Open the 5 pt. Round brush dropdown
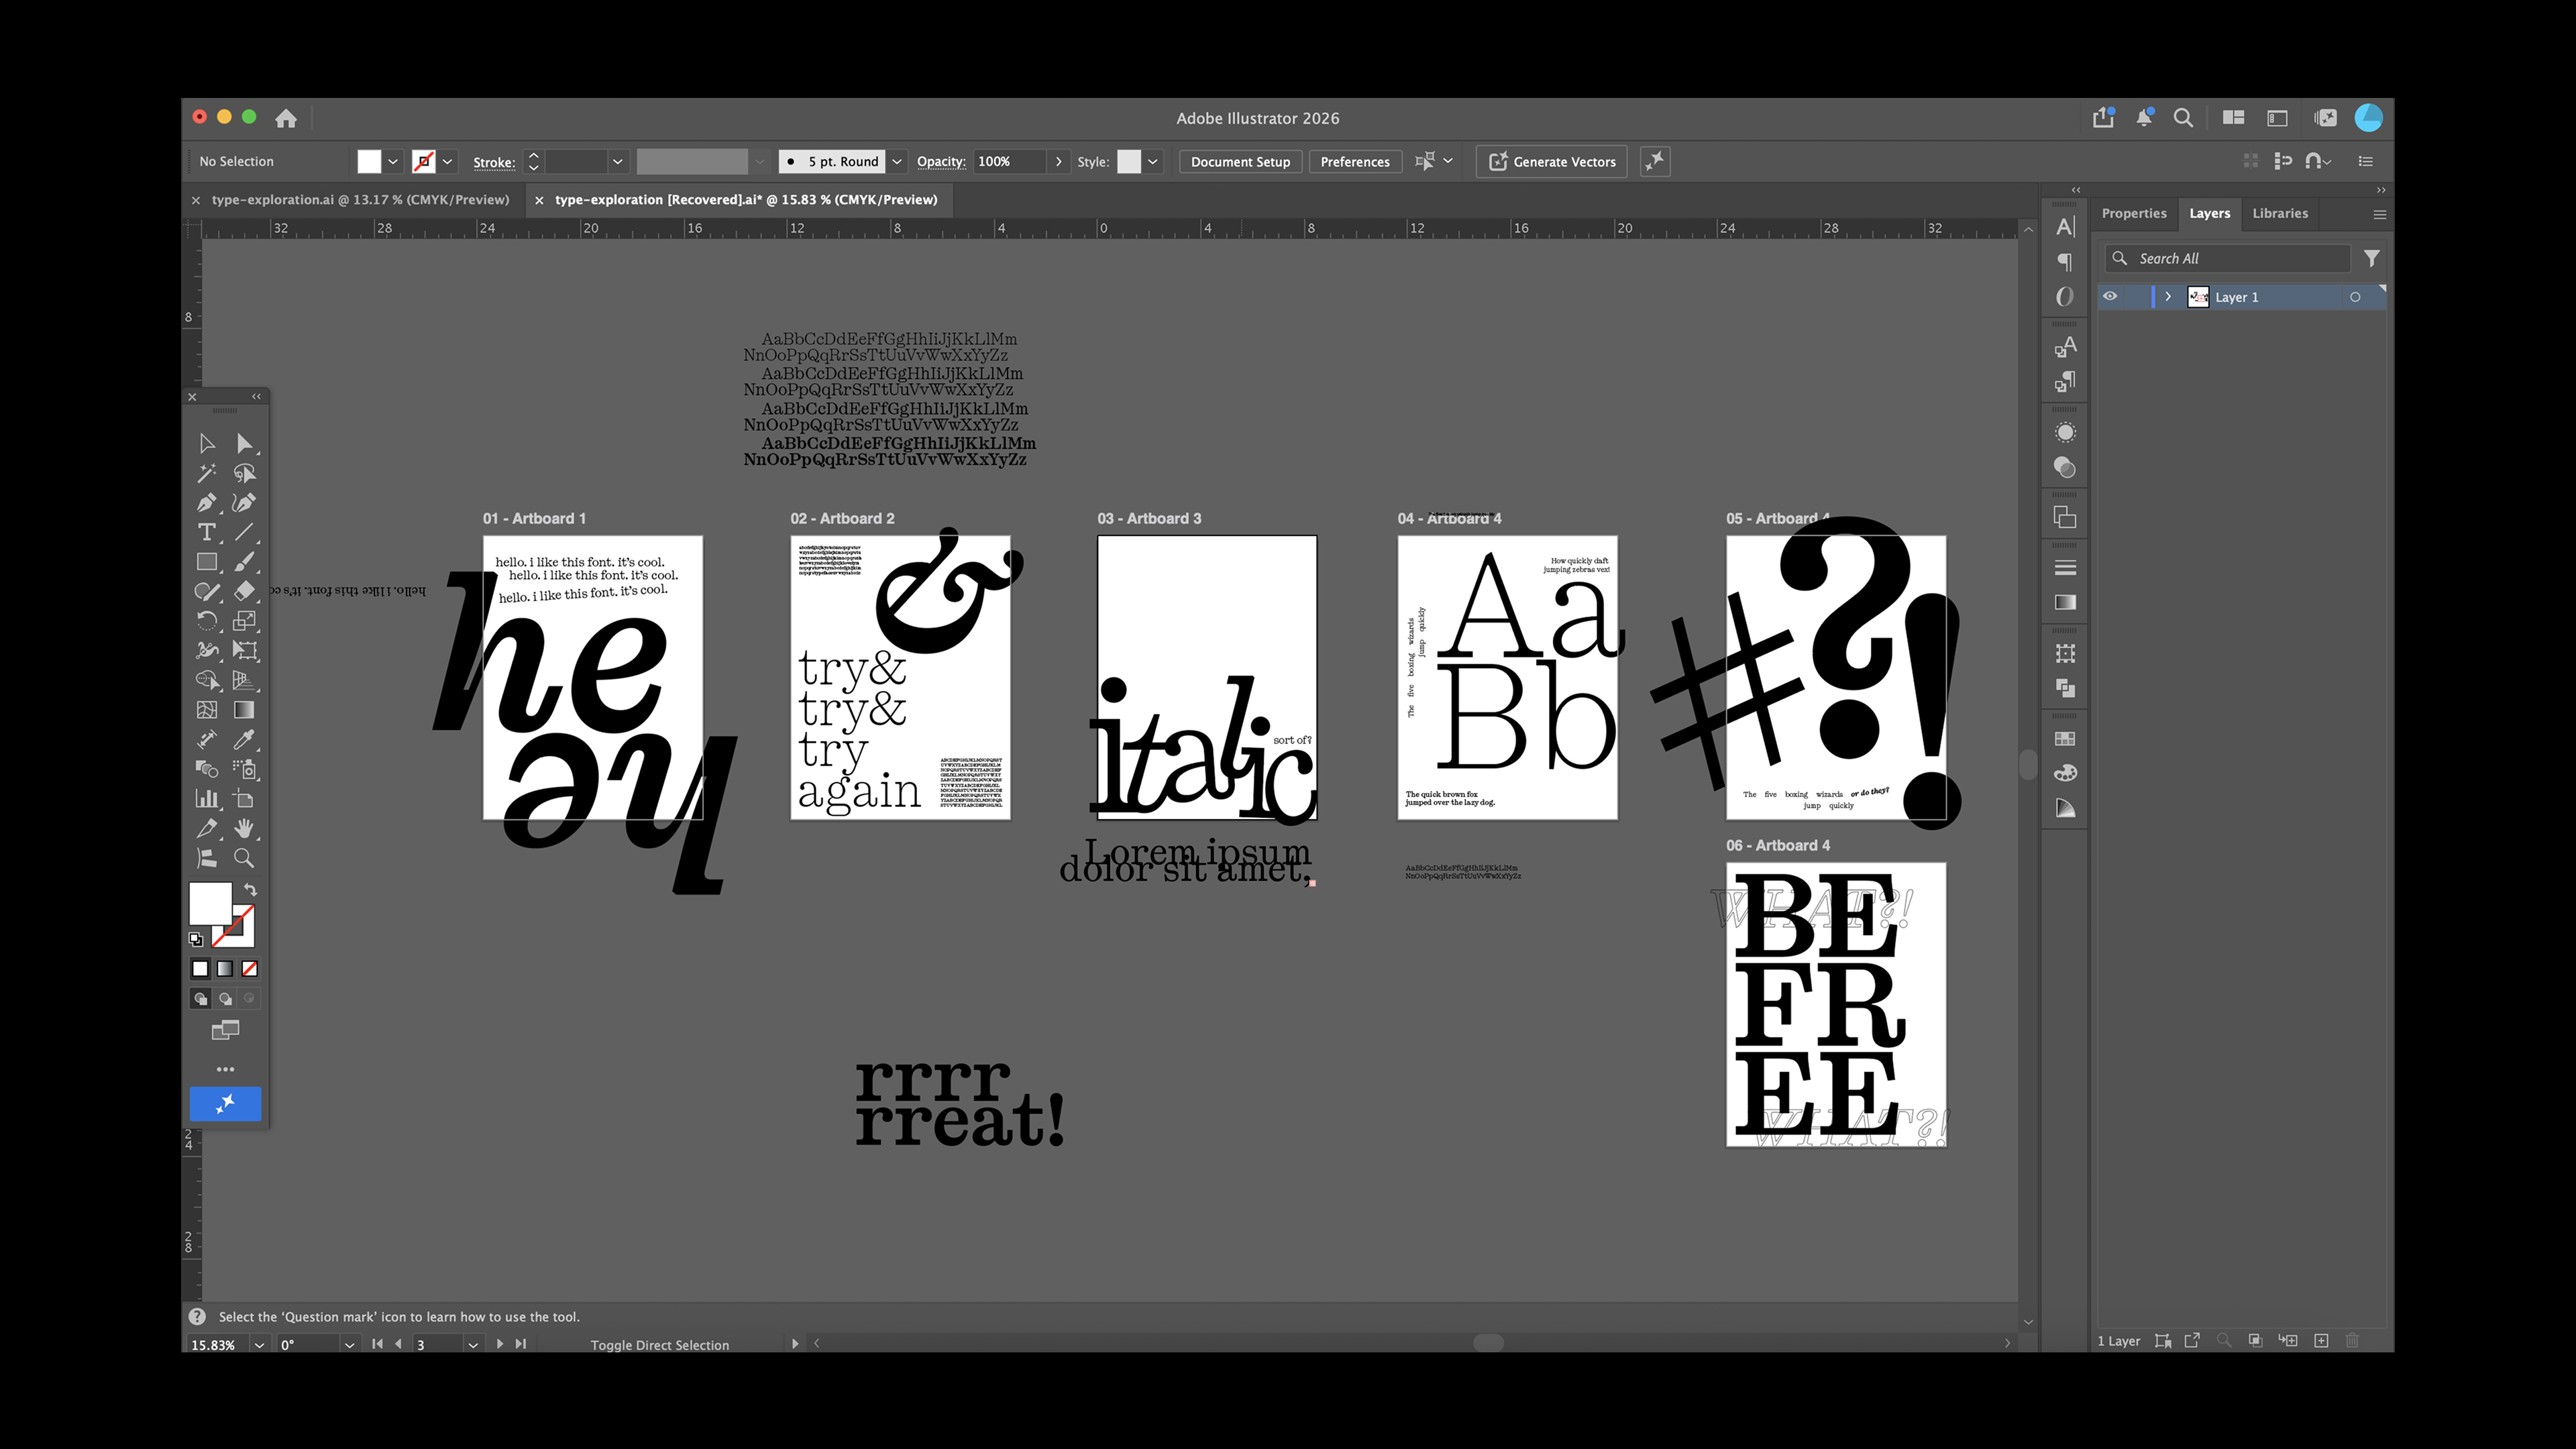This screenshot has height=1449, width=2576. (897, 161)
